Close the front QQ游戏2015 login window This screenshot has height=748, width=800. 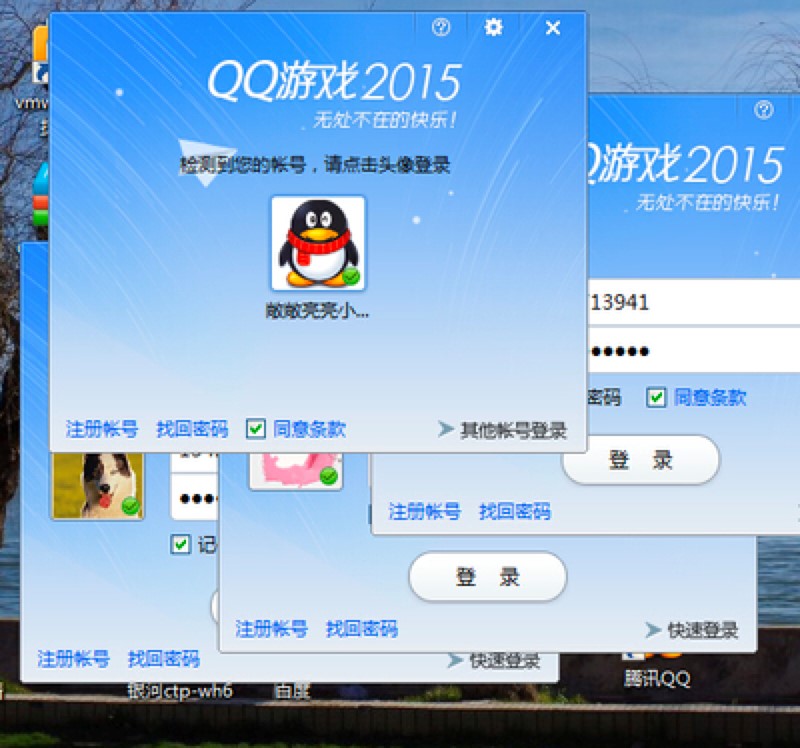pyautogui.click(x=553, y=28)
